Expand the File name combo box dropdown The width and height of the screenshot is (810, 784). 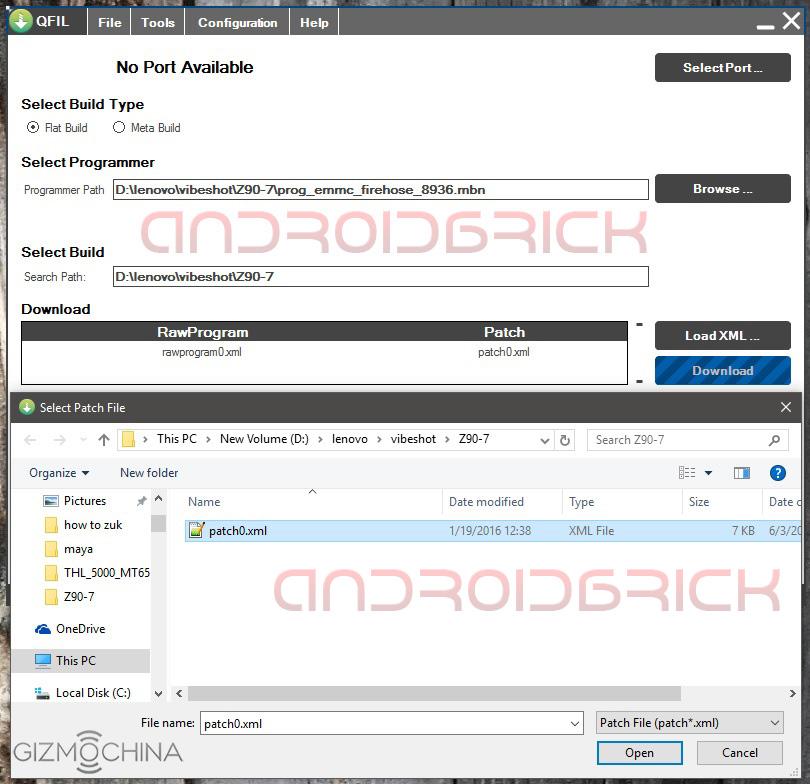[575, 722]
